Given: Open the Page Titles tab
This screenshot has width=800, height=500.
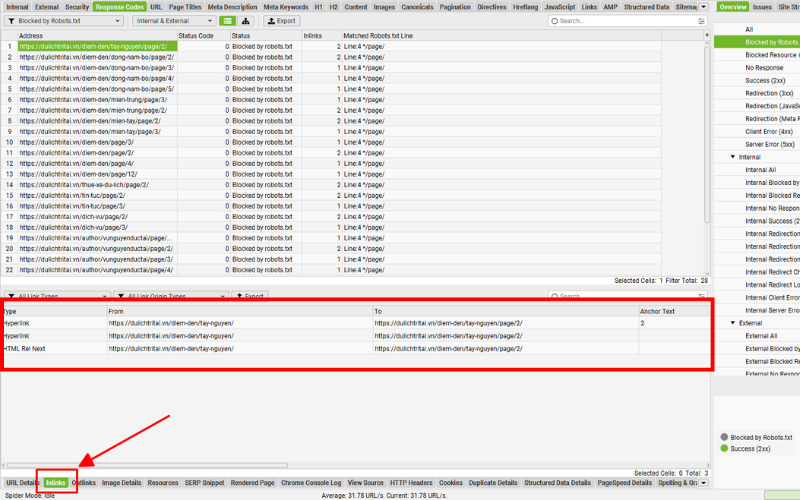Looking at the screenshot, I should click(185, 7).
